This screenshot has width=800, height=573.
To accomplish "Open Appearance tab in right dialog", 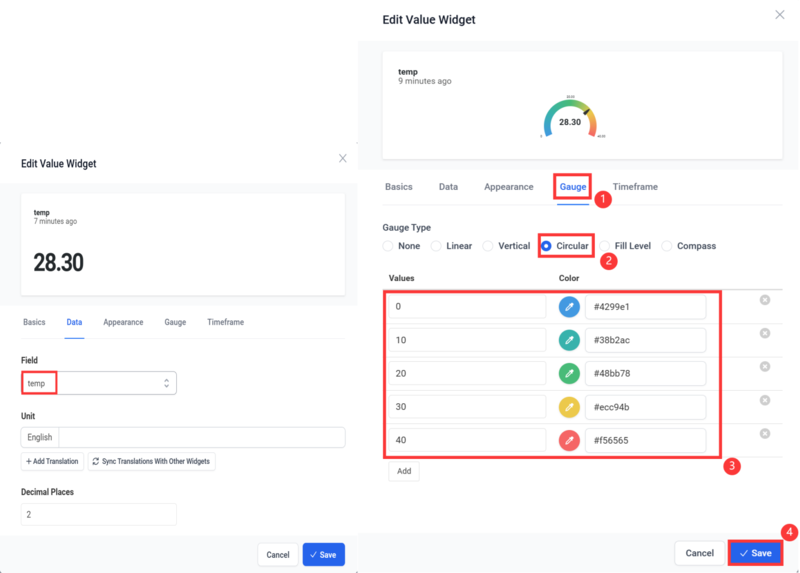I will tap(509, 187).
